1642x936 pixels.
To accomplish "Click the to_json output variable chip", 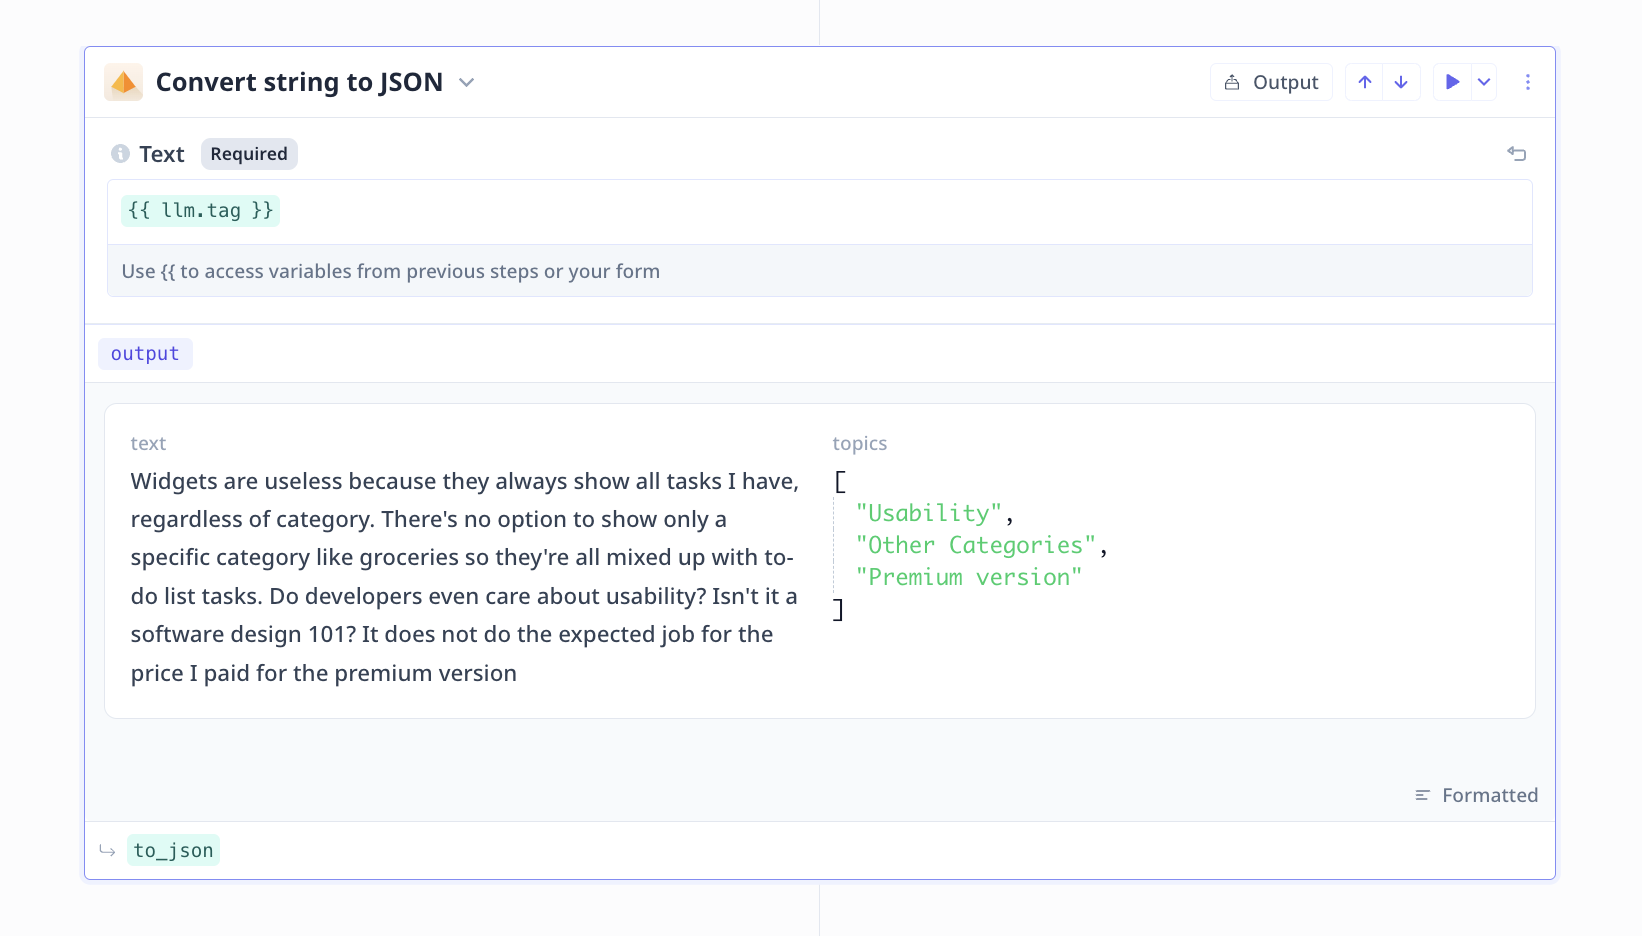I will coord(173,850).
